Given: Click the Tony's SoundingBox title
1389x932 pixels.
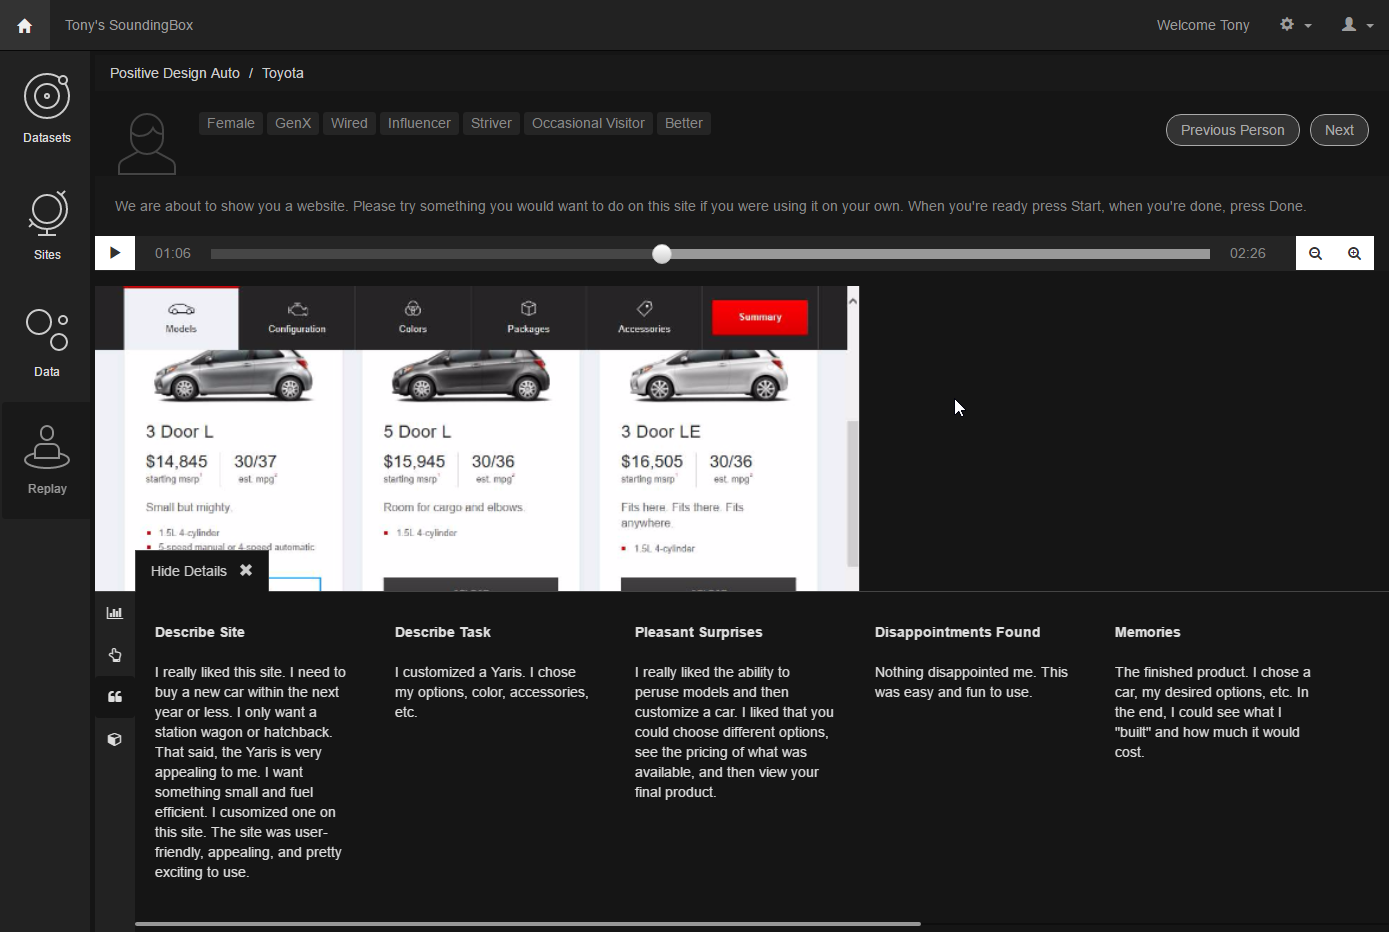Looking at the screenshot, I should [129, 25].
